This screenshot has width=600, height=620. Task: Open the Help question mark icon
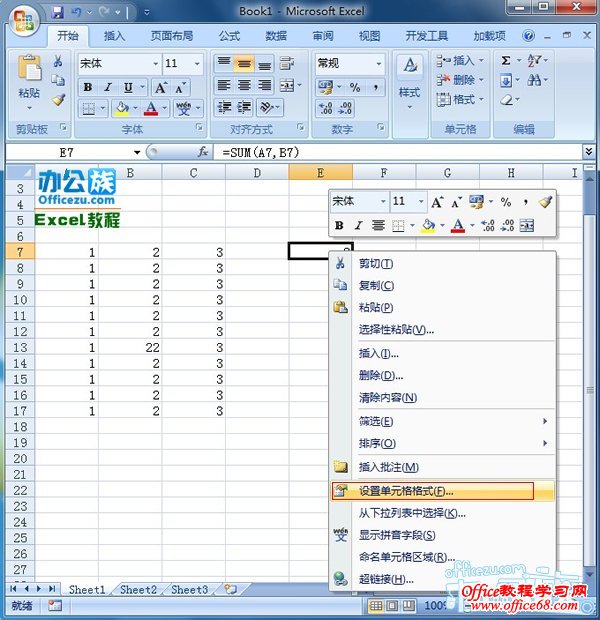(528, 36)
